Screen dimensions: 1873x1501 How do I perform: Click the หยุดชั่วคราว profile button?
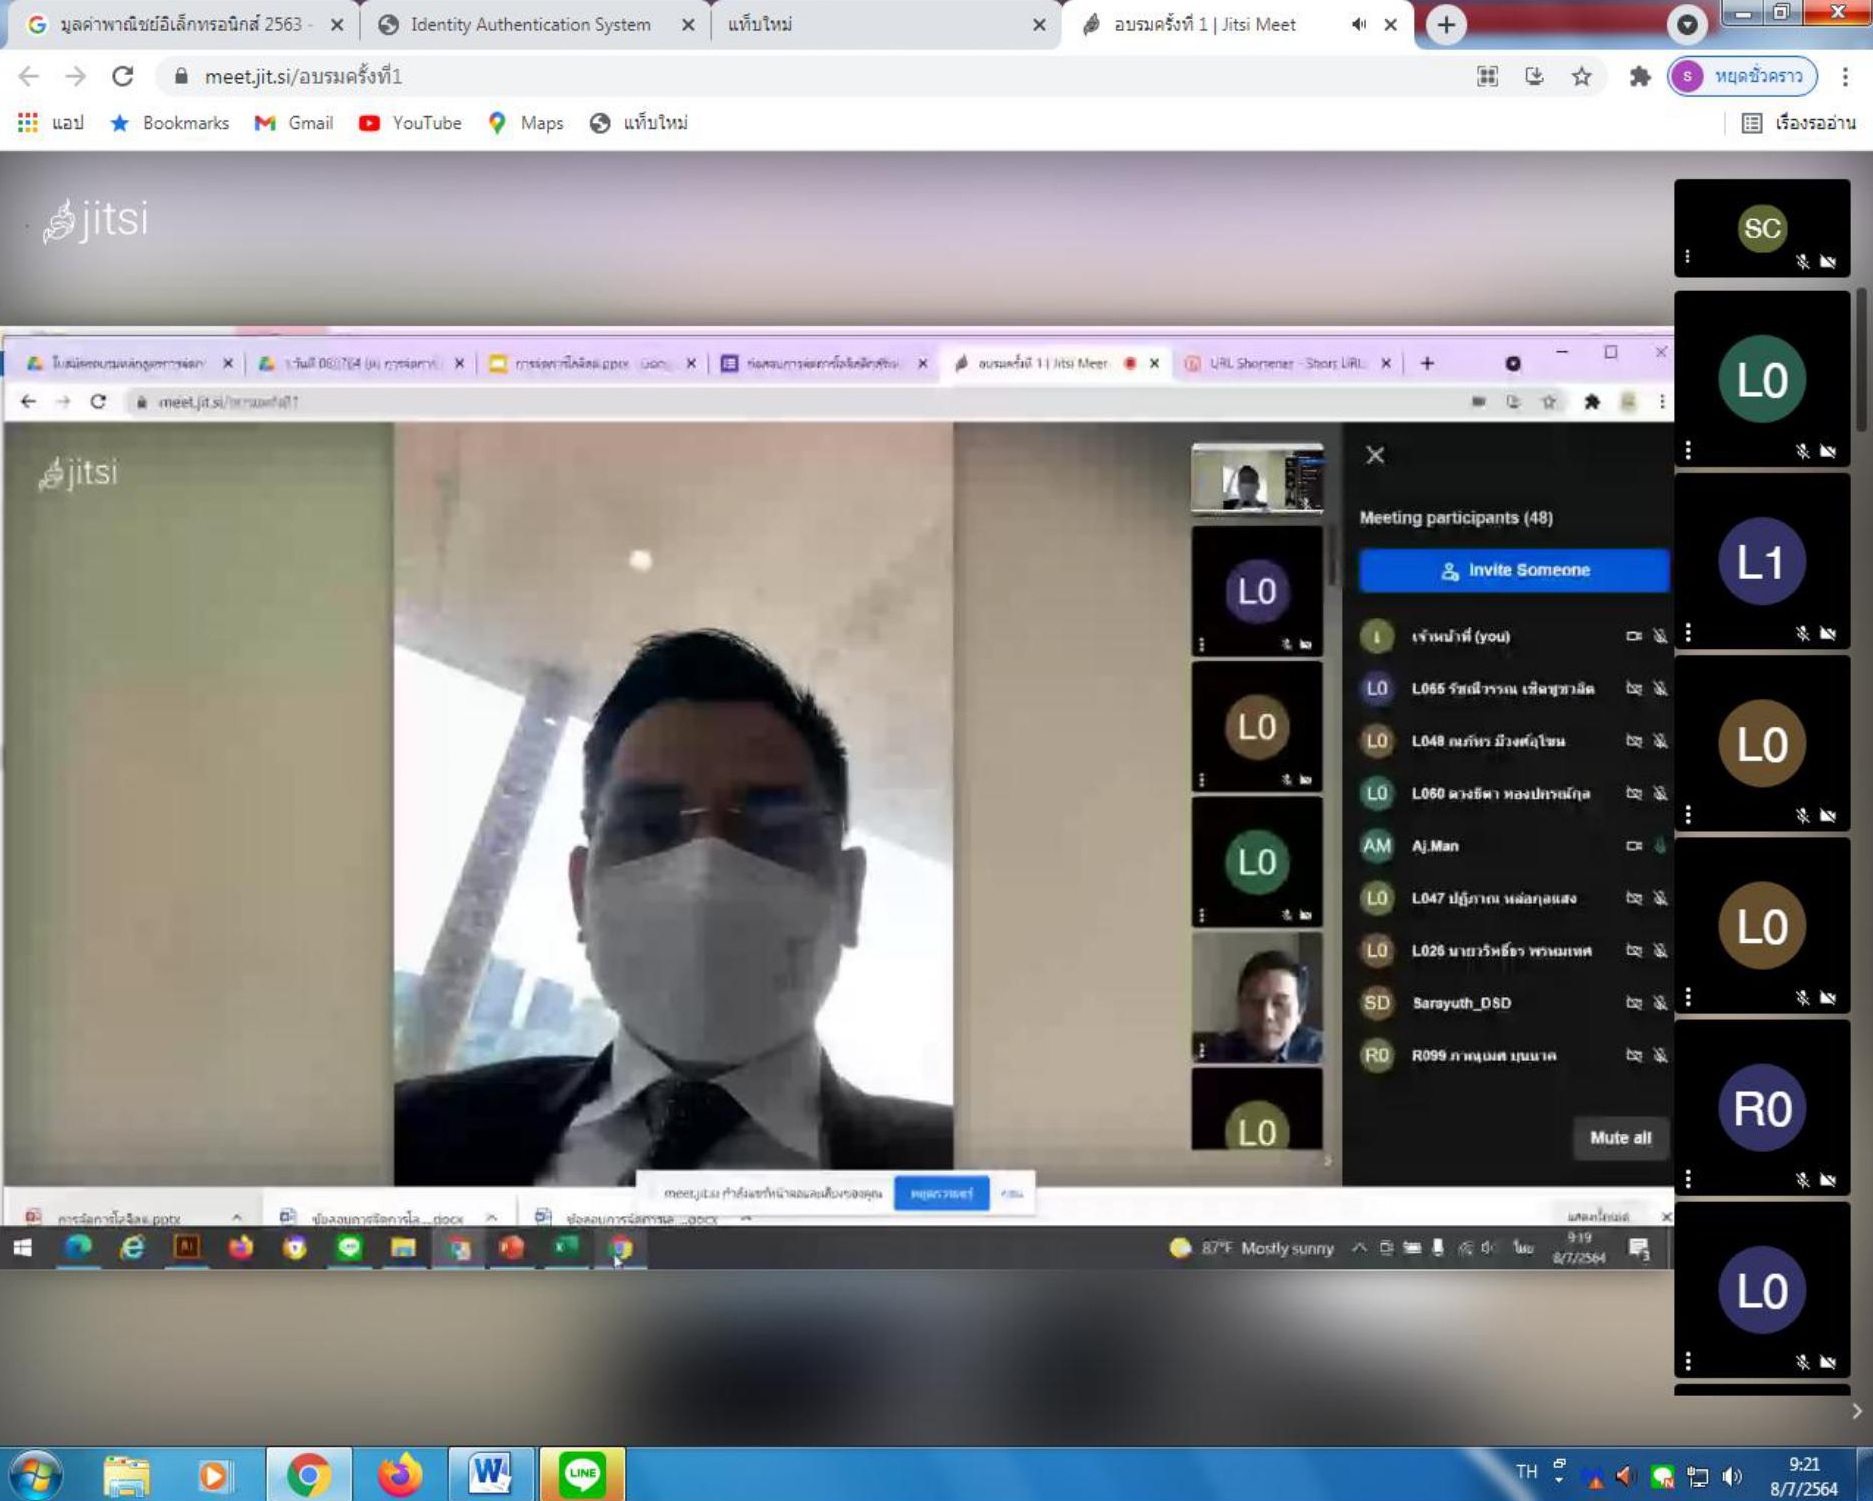(x=1742, y=76)
